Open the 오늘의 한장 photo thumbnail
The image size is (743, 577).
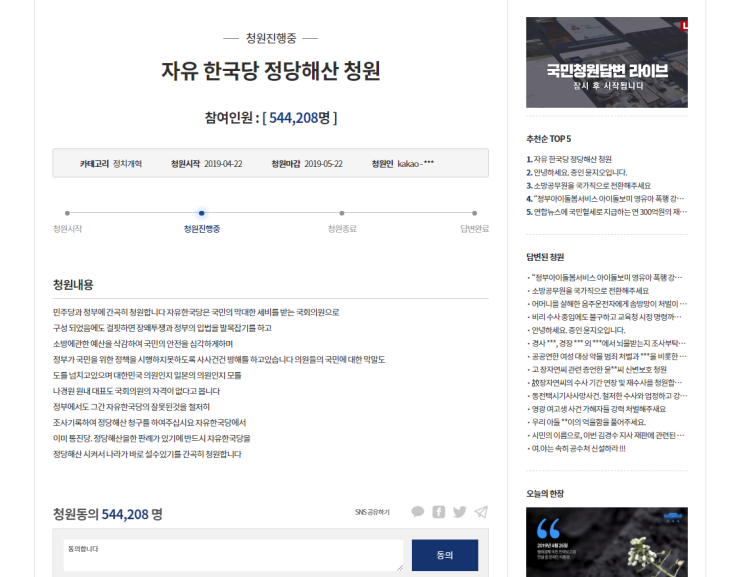607,542
